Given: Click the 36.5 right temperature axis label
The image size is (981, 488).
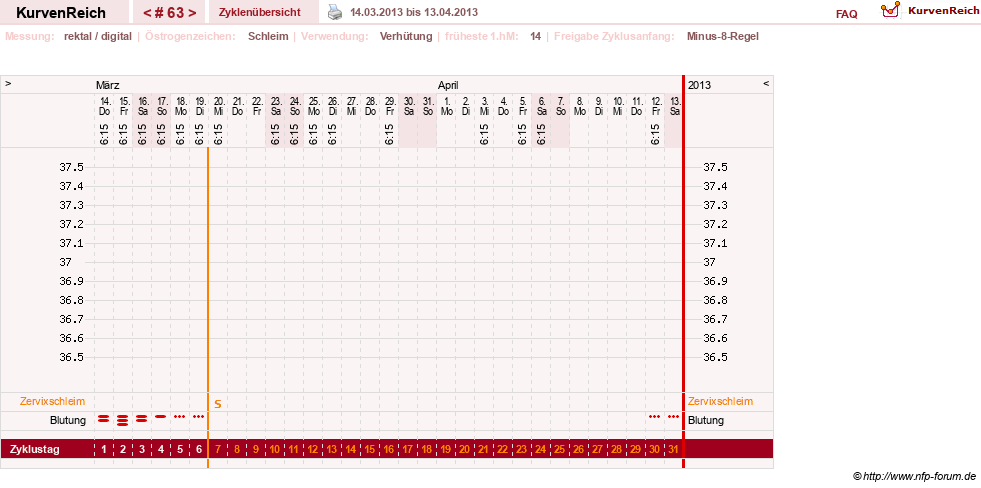Looking at the screenshot, I should (x=715, y=357).
